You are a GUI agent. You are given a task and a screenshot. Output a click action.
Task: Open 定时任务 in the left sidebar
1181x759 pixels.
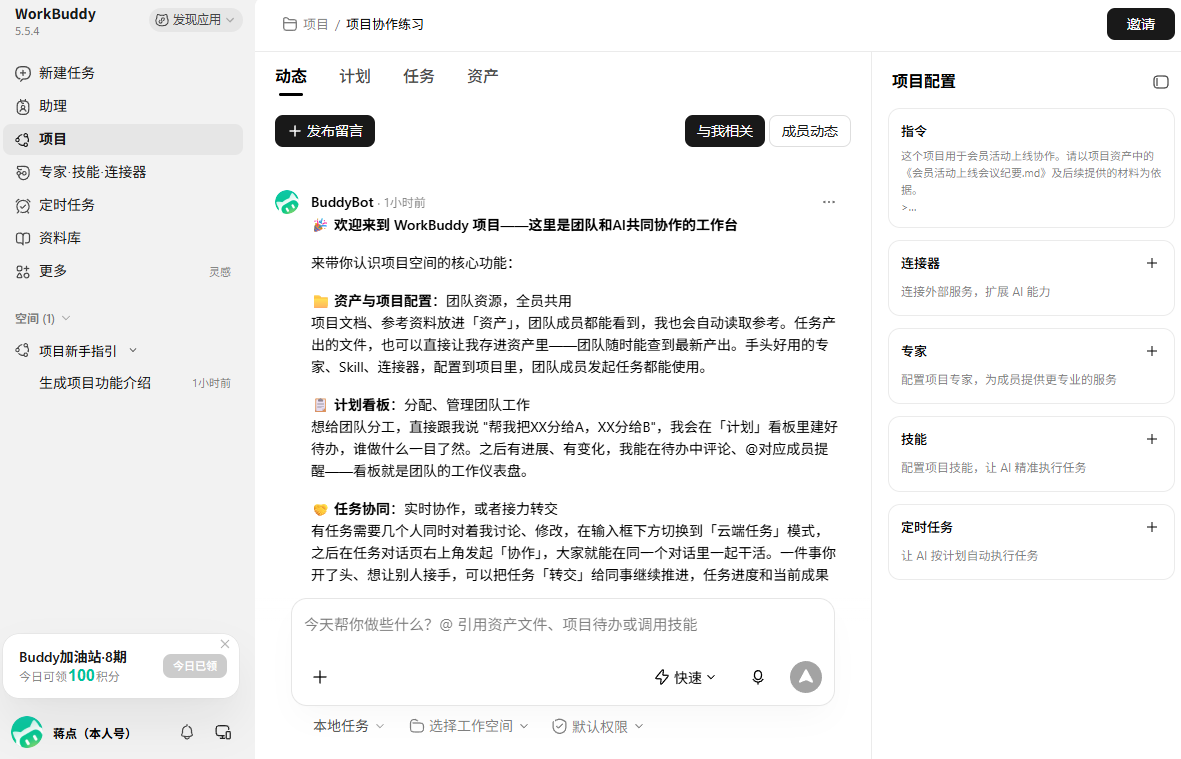coord(123,206)
